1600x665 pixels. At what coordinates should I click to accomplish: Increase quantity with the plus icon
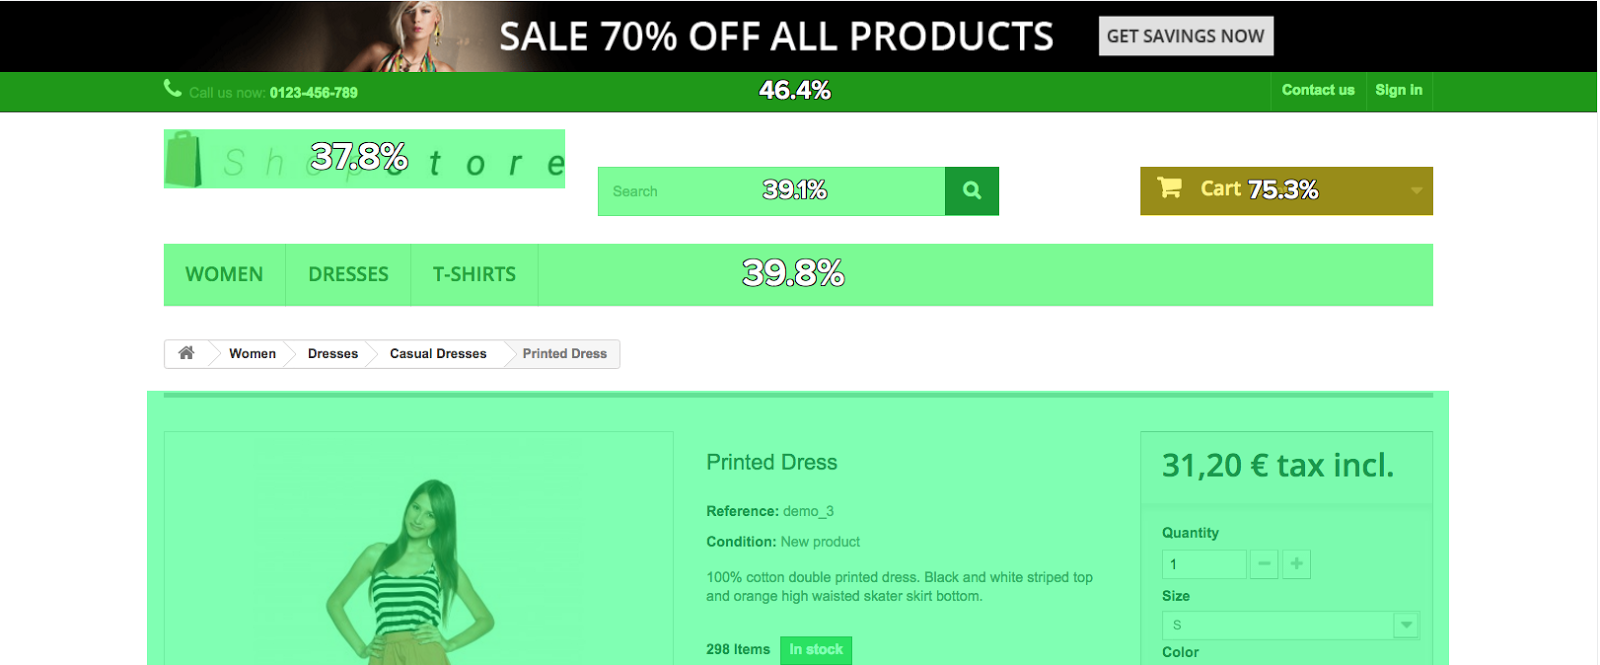tap(1296, 563)
